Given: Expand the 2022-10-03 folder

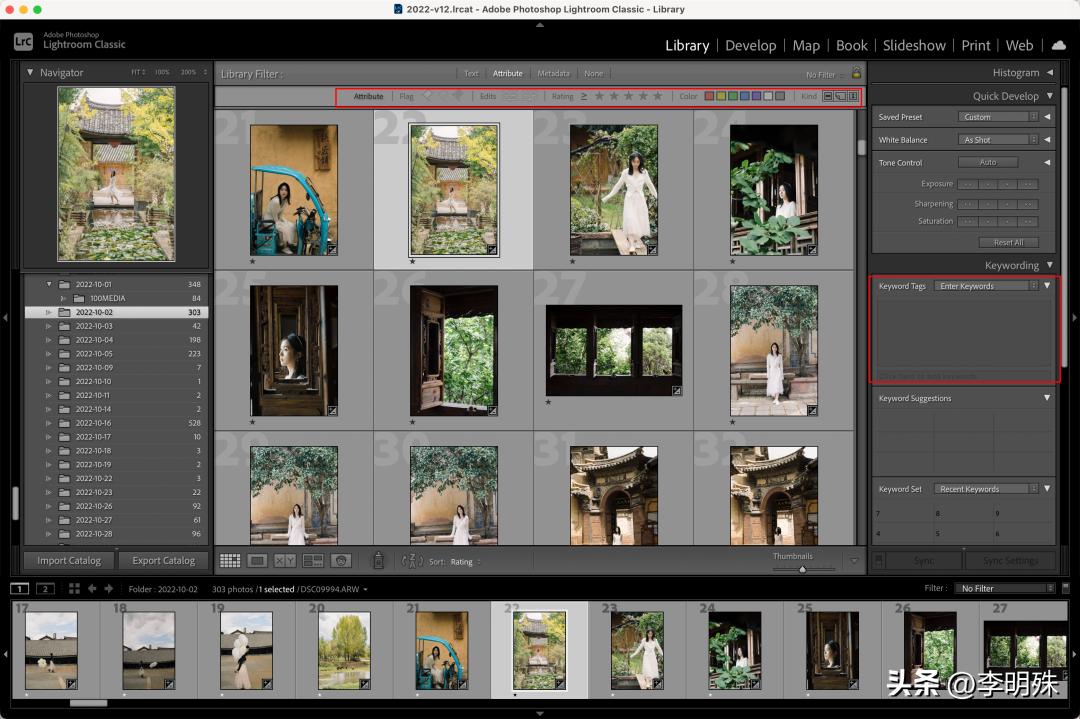Looking at the screenshot, I should (x=48, y=326).
